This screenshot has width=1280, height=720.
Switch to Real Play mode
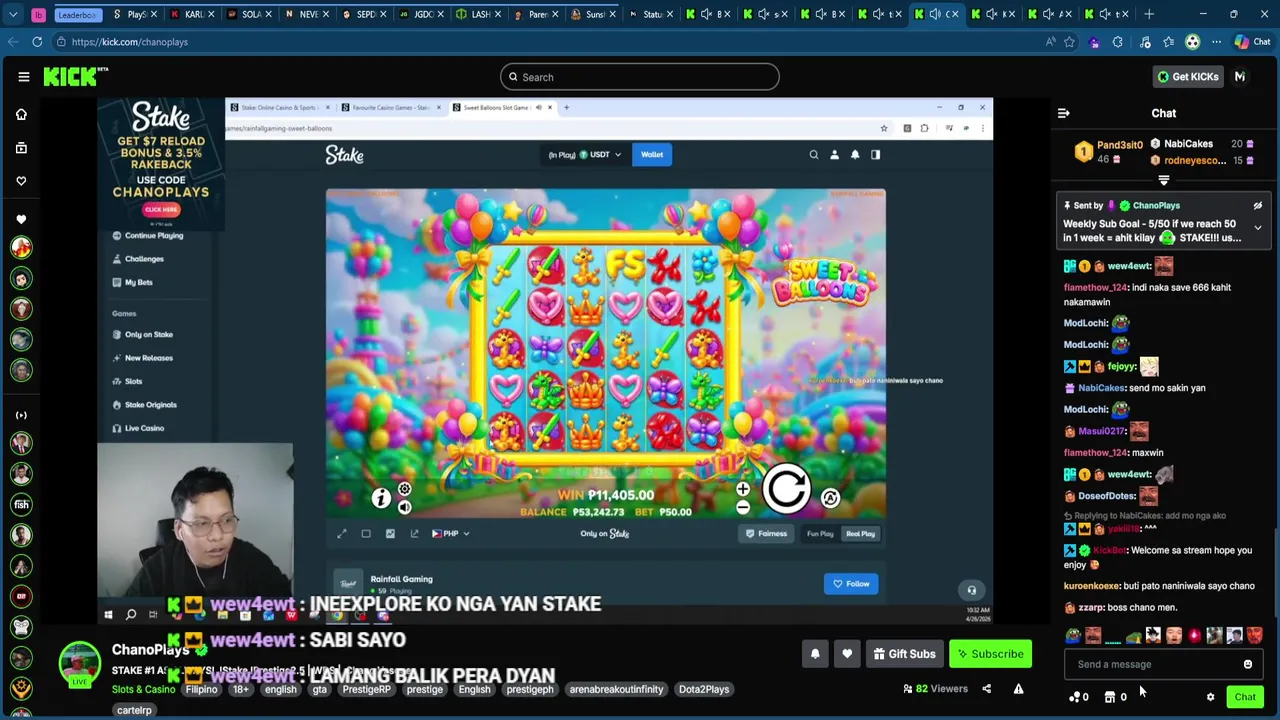[x=860, y=534]
